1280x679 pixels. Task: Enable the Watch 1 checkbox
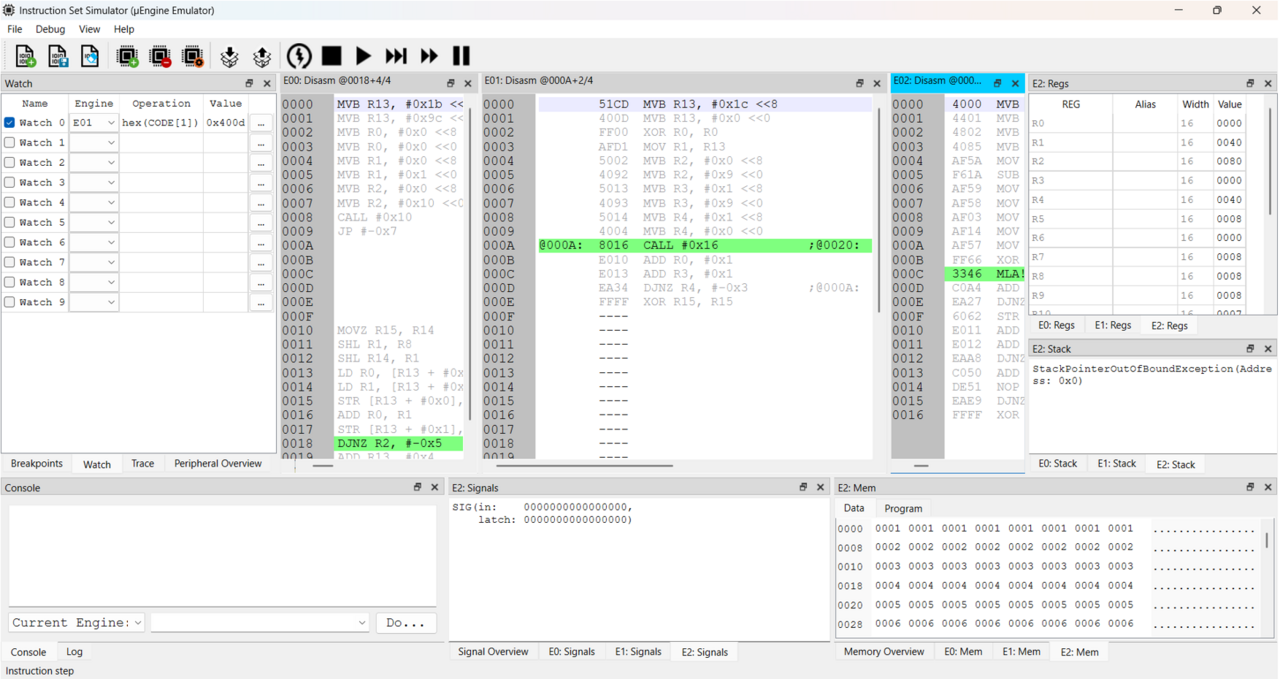(10, 143)
